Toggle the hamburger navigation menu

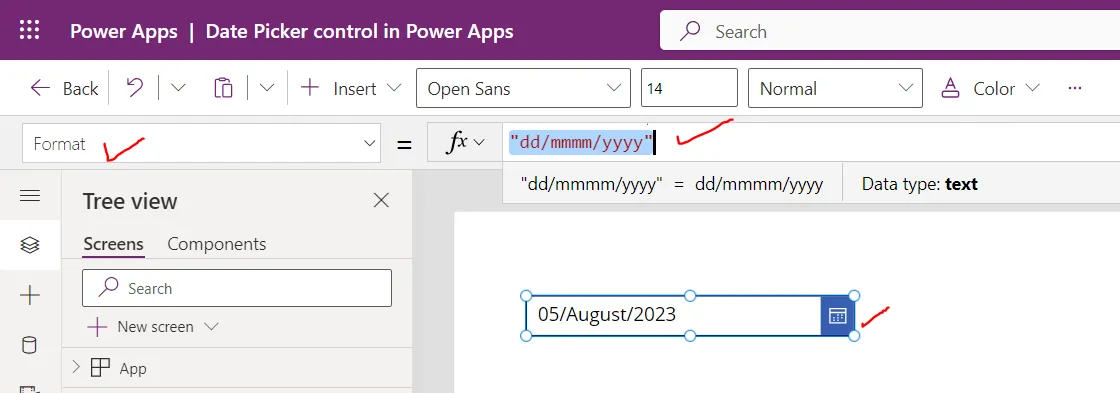click(30, 196)
